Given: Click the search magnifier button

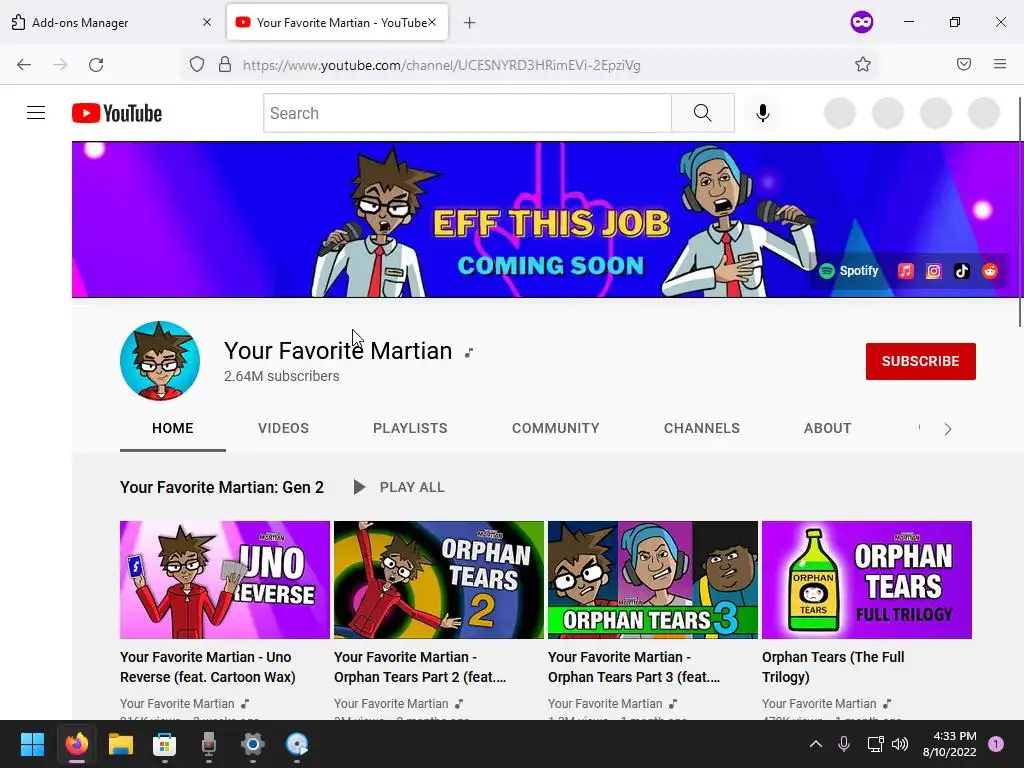Looking at the screenshot, I should pyautogui.click(x=703, y=113).
